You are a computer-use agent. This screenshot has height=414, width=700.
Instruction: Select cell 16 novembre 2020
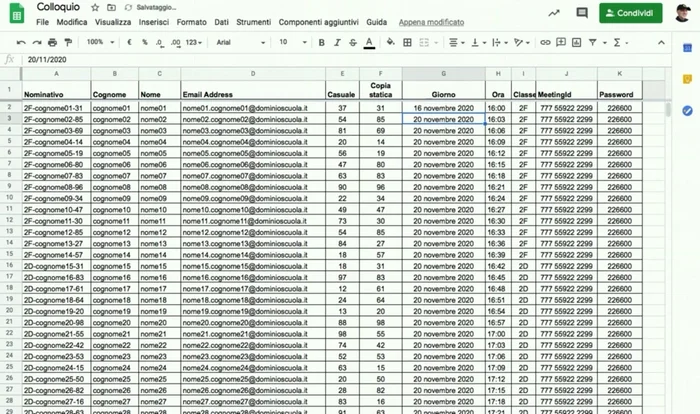(444, 108)
